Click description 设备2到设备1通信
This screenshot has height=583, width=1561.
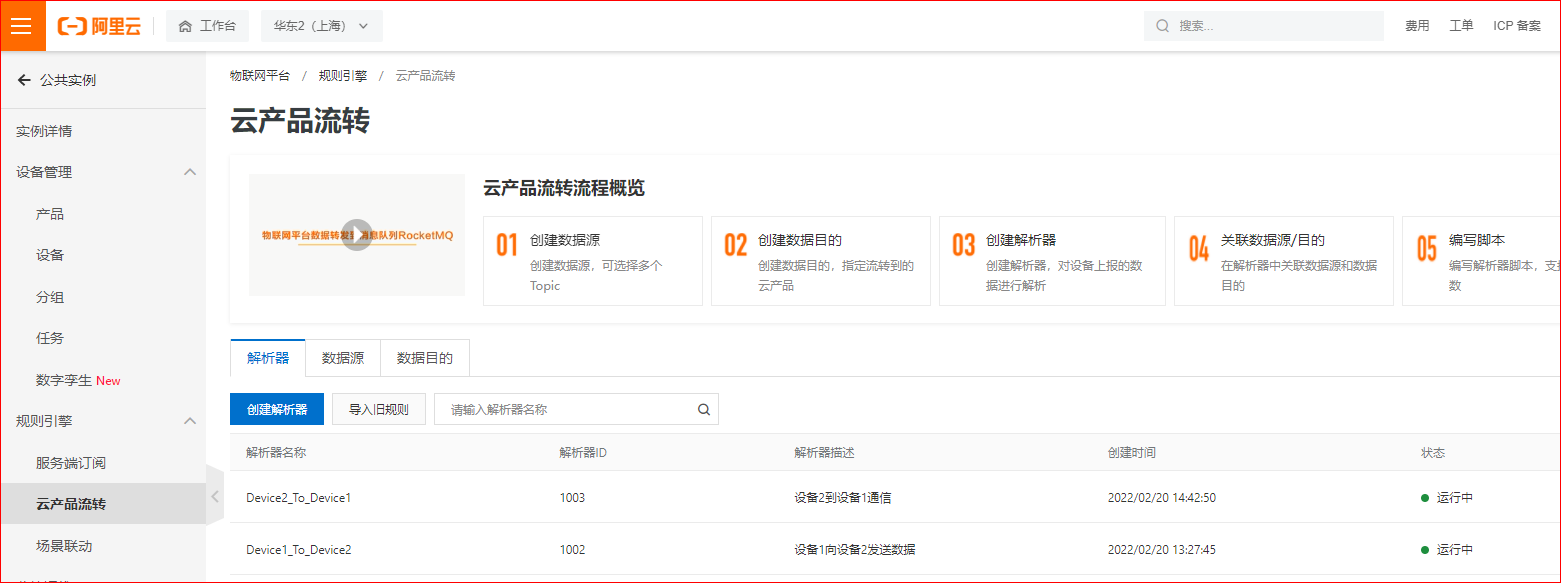(843, 497)
